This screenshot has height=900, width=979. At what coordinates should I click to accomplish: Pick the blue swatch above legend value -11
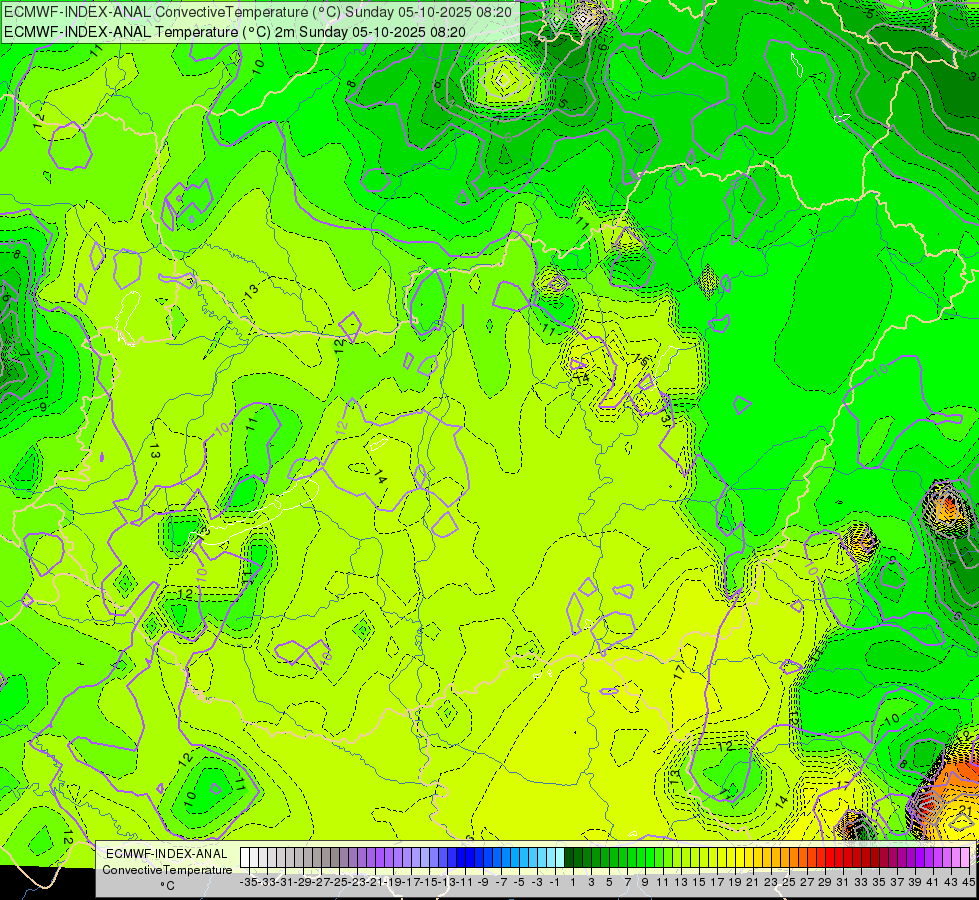pos(462,857)
